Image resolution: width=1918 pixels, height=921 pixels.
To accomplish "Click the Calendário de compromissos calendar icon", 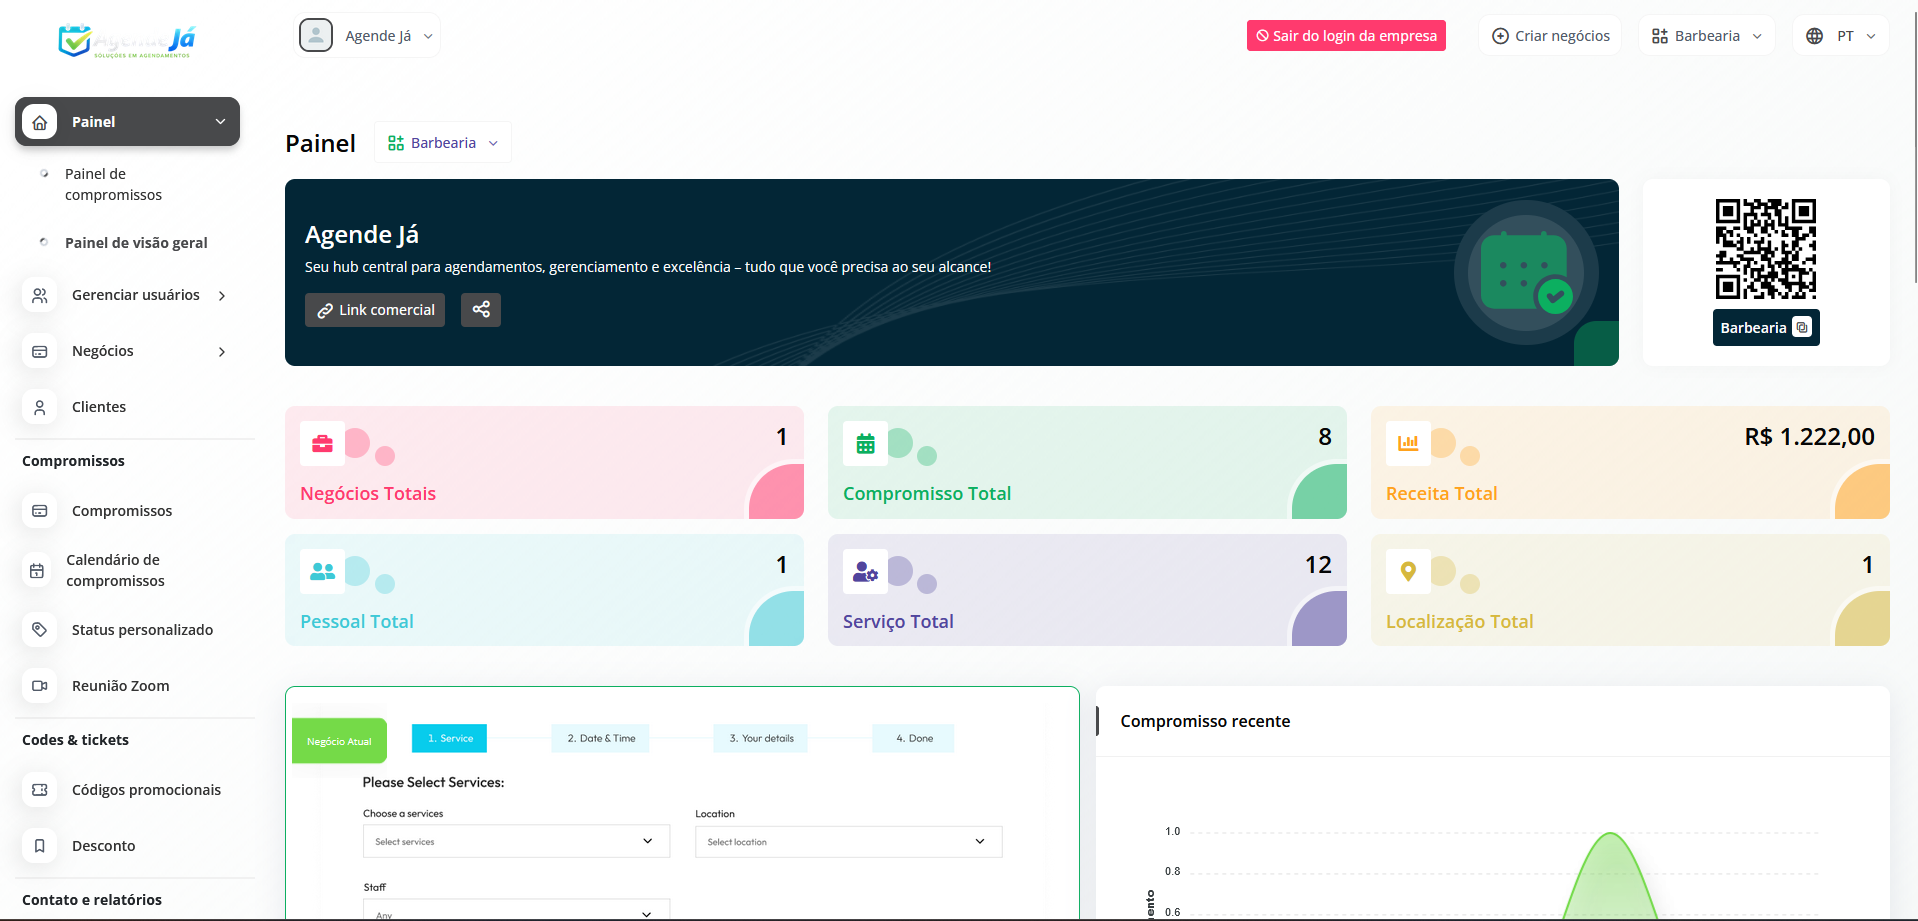I will [37, 571].
